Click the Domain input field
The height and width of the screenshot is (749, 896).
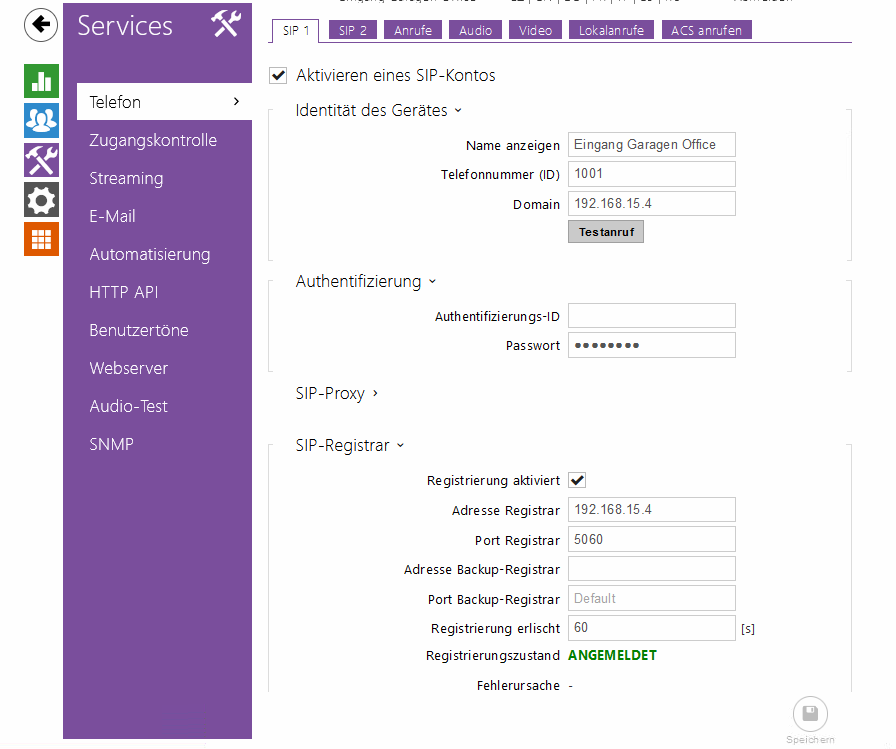click(651, 203)
